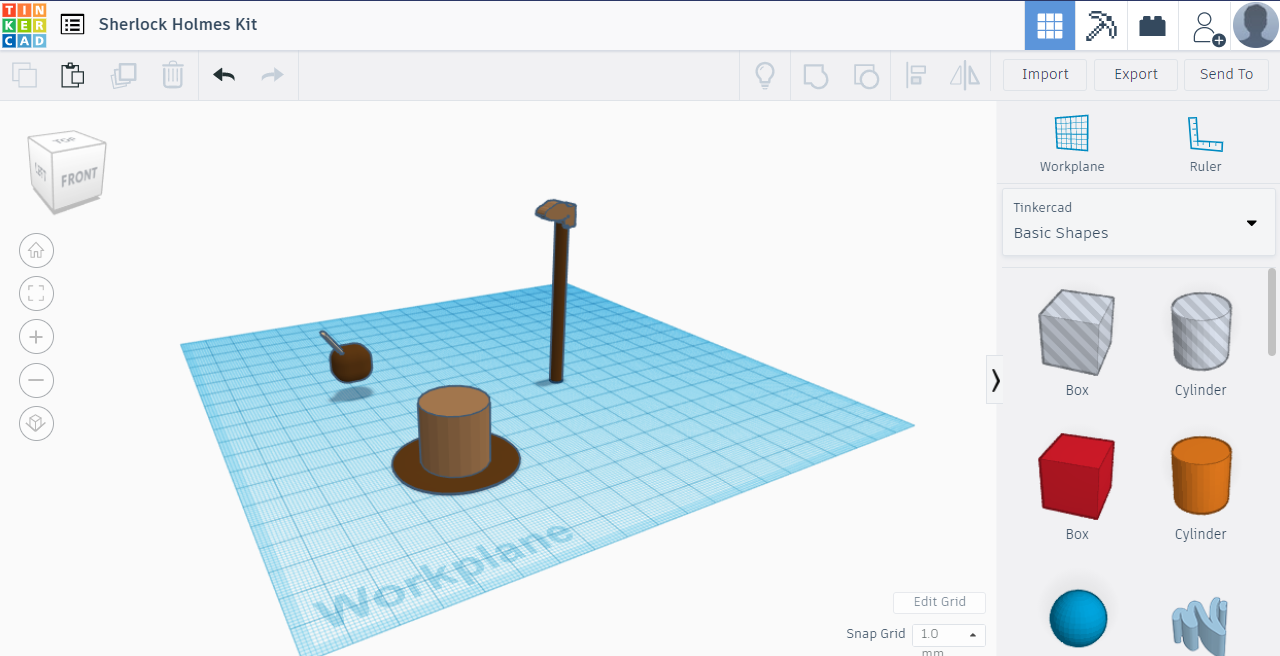Toggle the Show all lightbulb icon
1280x656 pixels.
click(x=765, y=75)
